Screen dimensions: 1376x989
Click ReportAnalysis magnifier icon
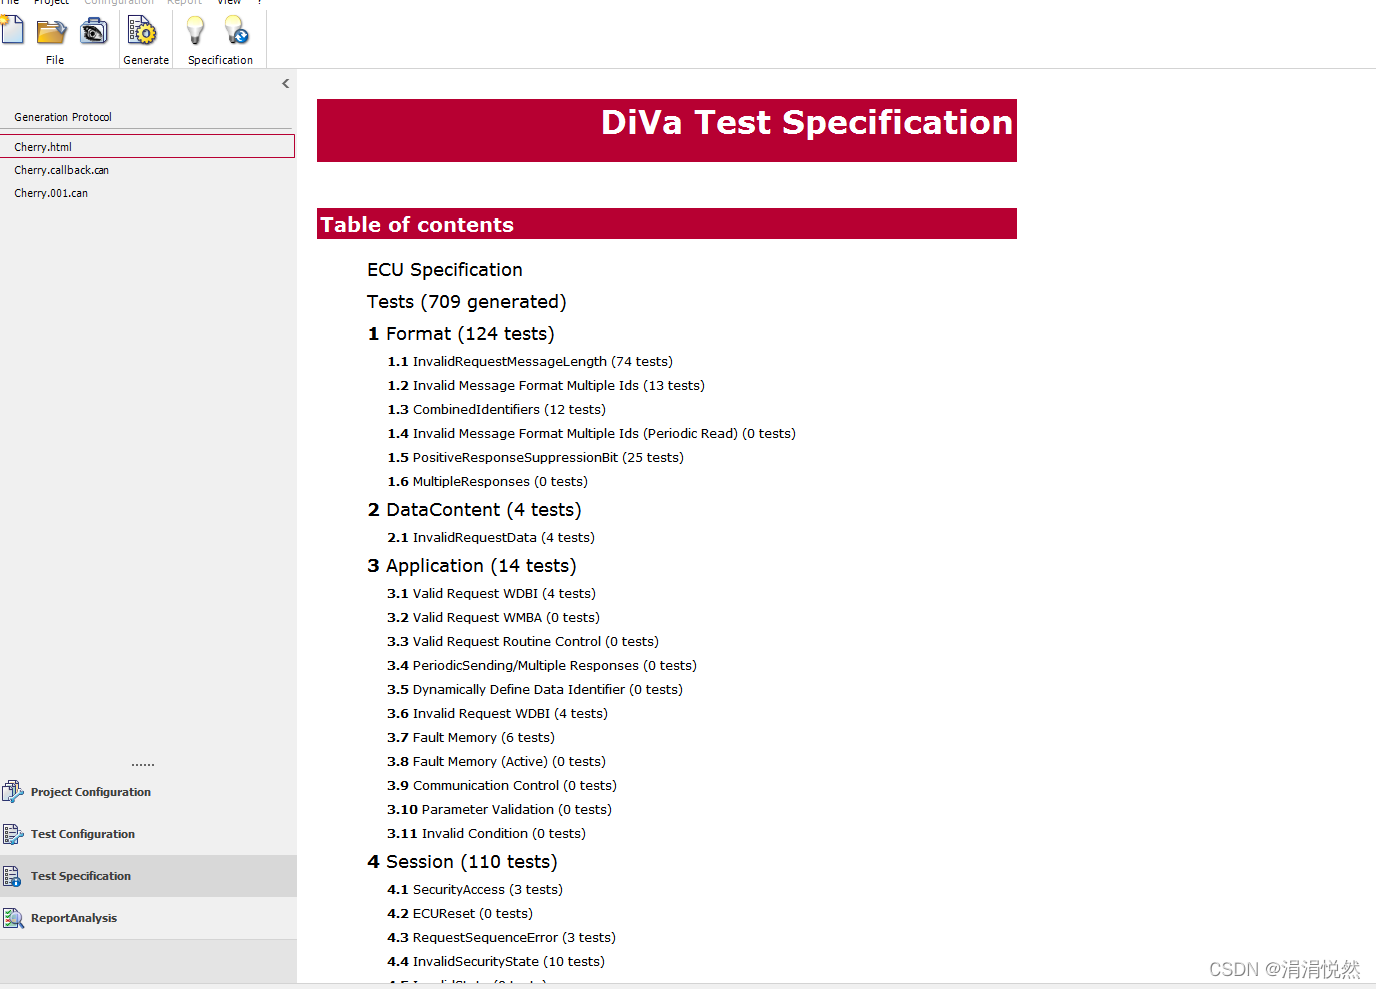(13, 918)
